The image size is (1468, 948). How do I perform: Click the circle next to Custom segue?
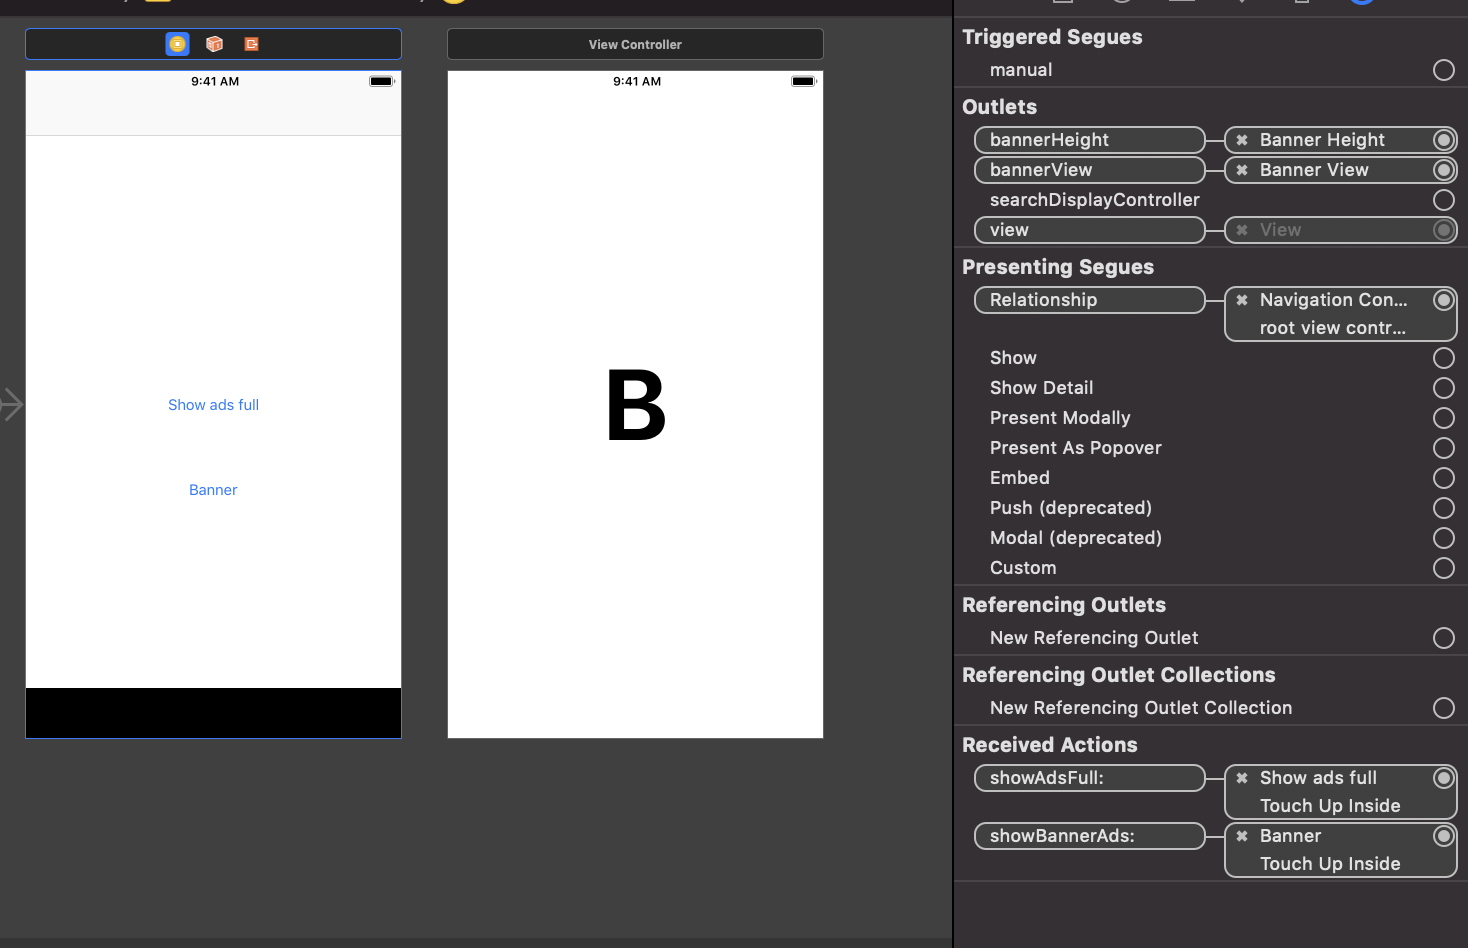tap(1444, 568)
